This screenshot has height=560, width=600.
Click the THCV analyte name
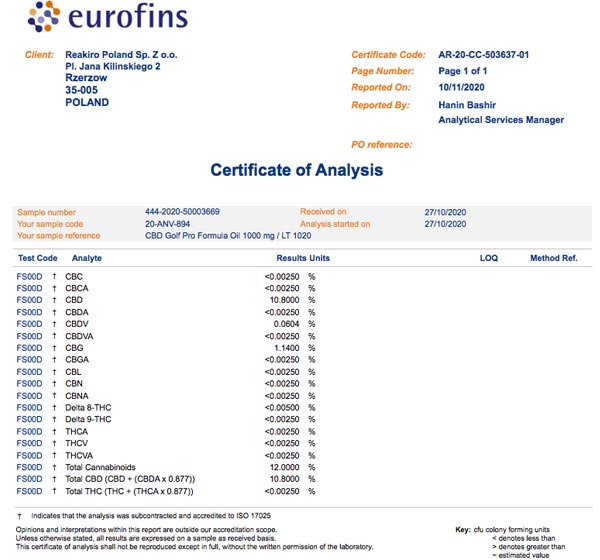coord(77,443)
